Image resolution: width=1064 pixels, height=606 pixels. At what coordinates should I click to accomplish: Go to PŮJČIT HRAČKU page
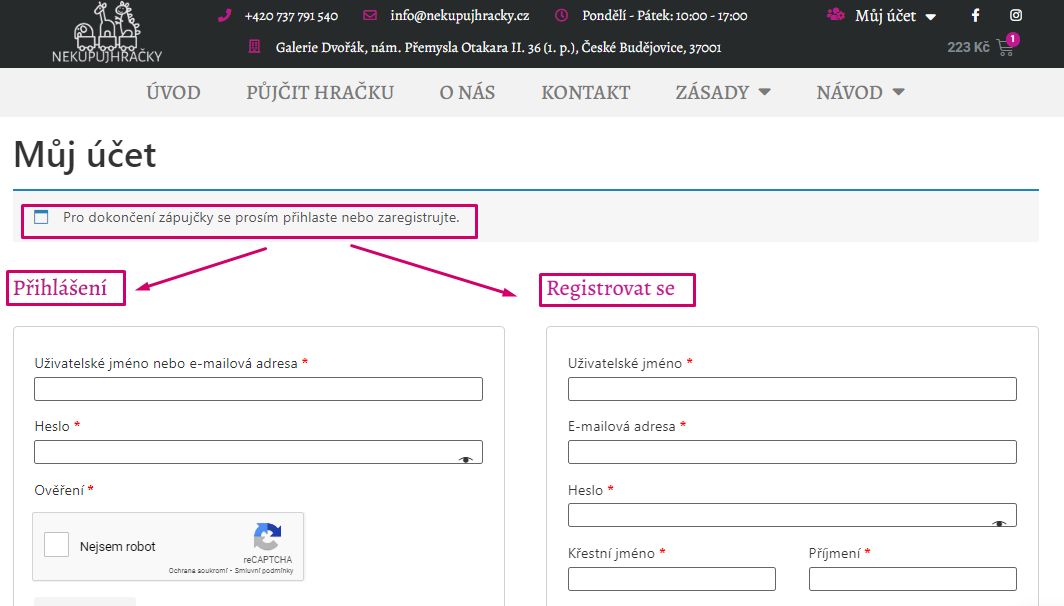pos(320,92)
